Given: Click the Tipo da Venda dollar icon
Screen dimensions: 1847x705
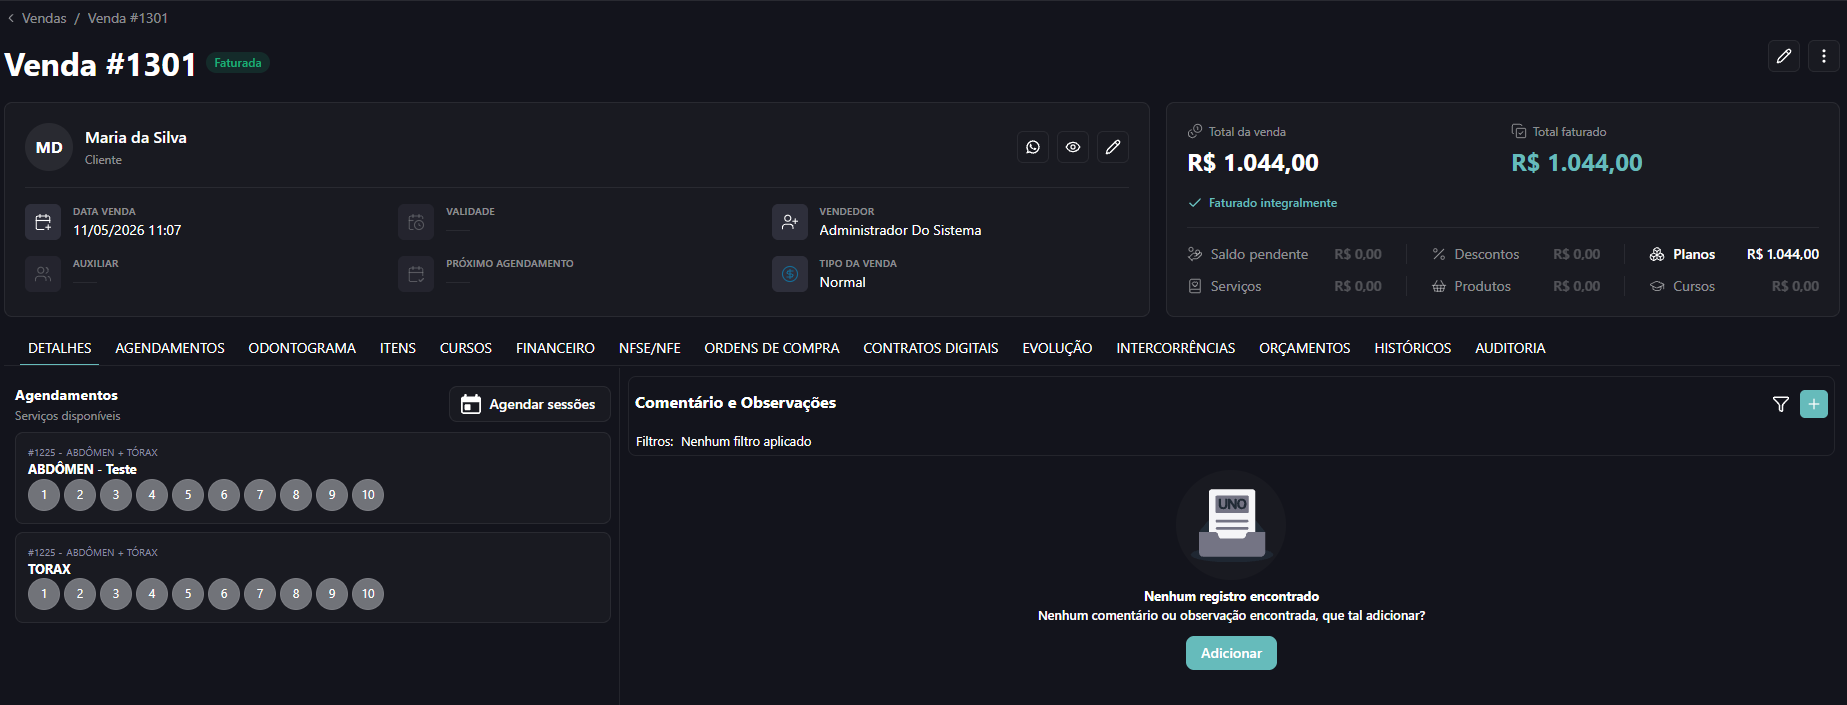Looking at the screenshot, I should 790,274.
